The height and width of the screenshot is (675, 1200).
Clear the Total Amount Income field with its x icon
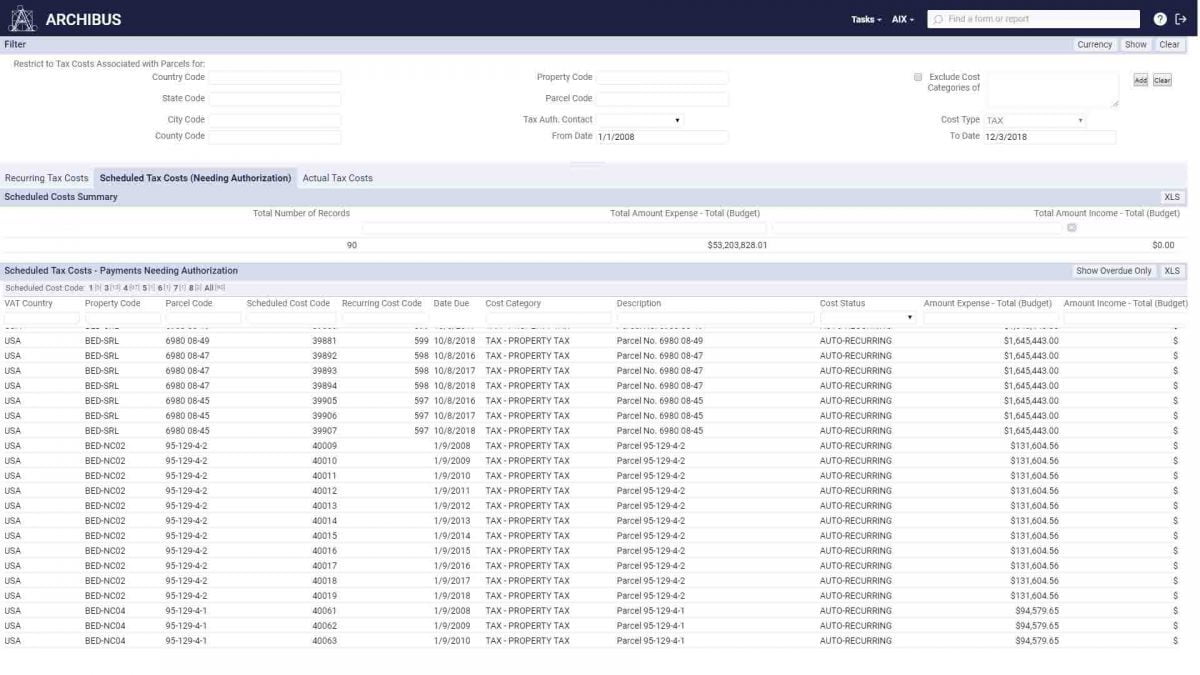pos(1071,227)
